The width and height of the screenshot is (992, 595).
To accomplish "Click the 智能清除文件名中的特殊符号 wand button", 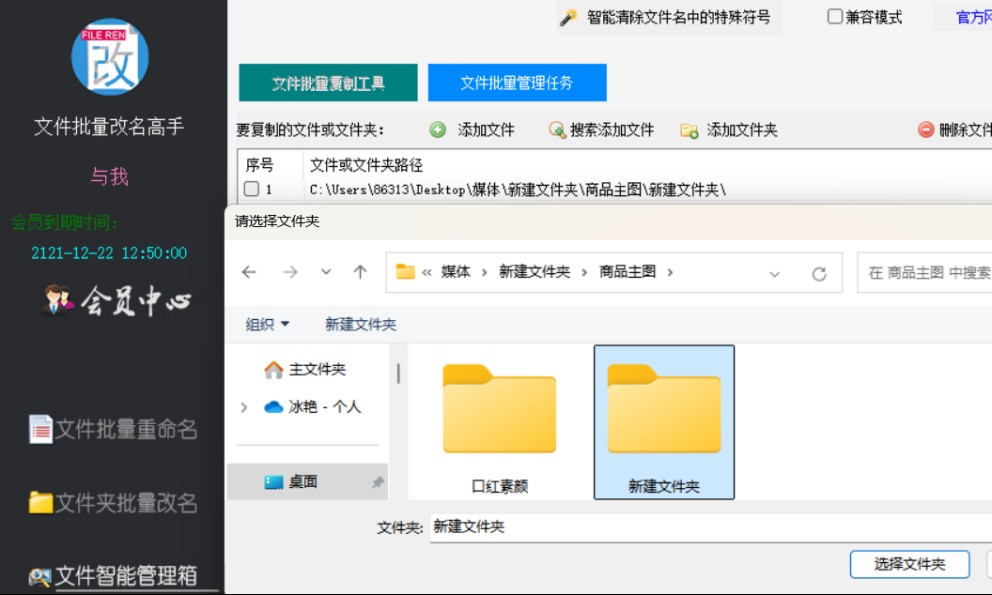I will (x=667, y=17).
